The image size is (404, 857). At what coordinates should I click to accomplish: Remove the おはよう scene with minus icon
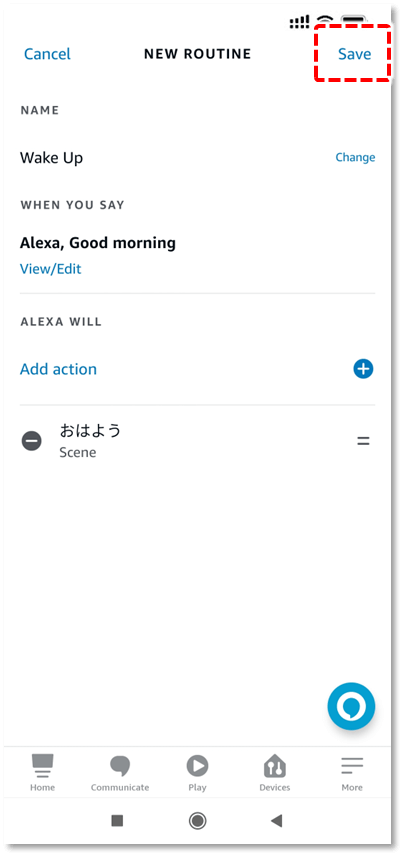[x=32, y=441]
